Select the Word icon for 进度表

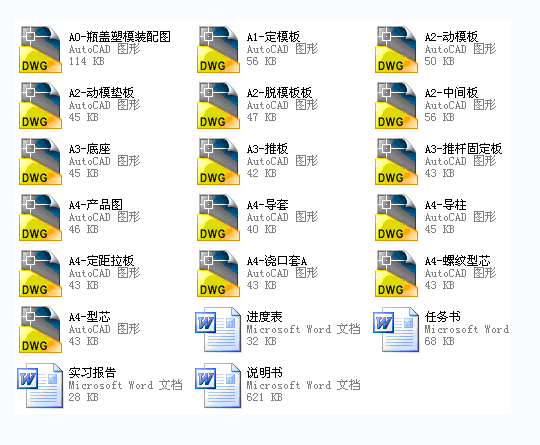pos(218,329)
